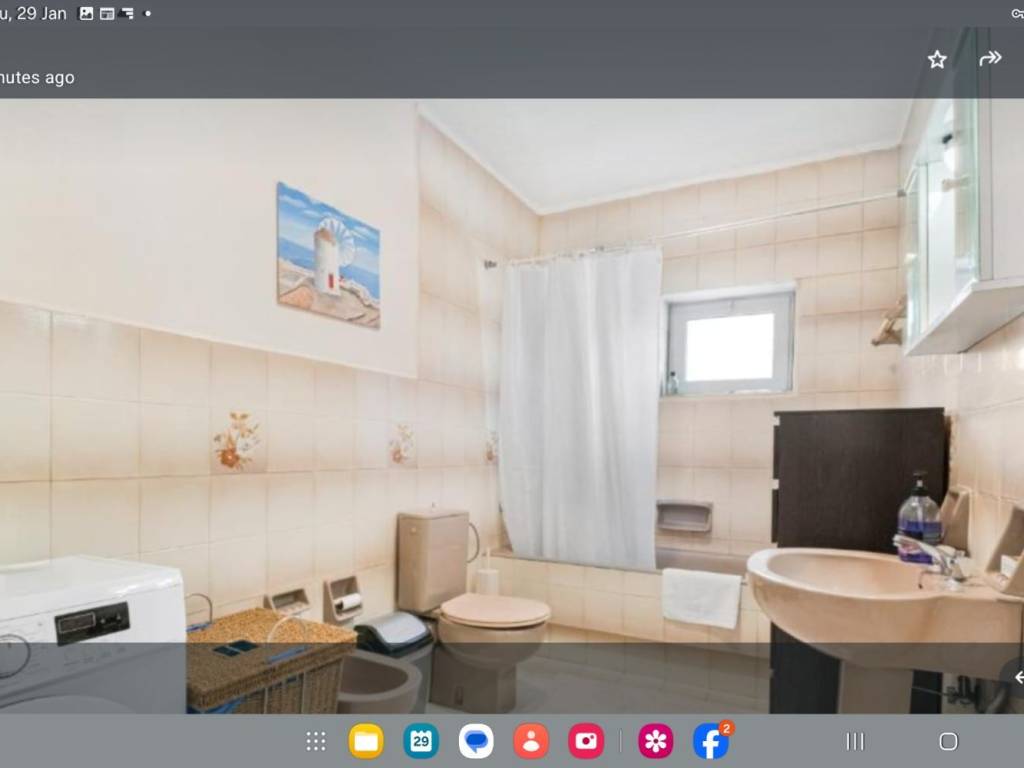This screenshot has width=1024, height=768.
Task: Open Facebook with notification badge
Action: click(x=710, y=742)
